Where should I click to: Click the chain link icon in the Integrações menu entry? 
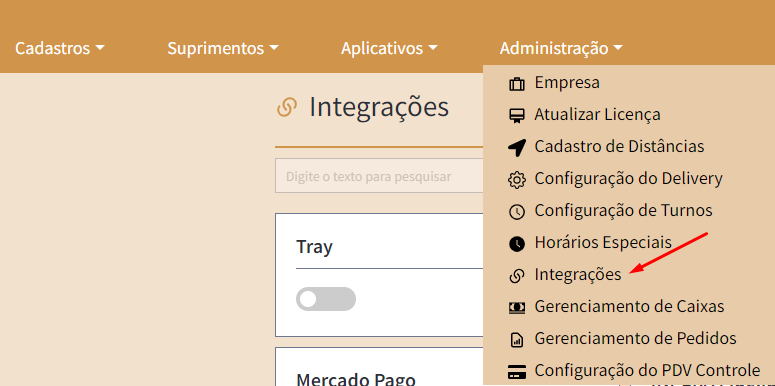pyautogui.click(x=517, y=276)
